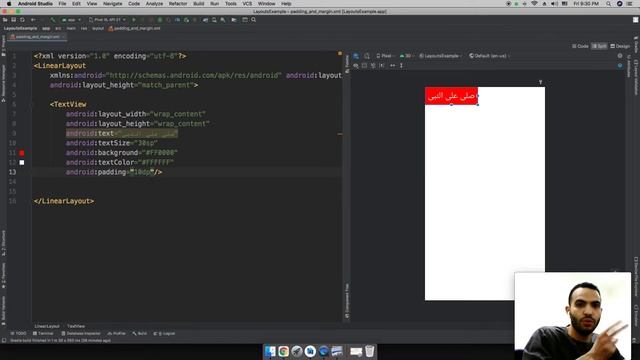Click the opening <TextView tag line
This screenshot has width=640, height=360.
[68, 104]
